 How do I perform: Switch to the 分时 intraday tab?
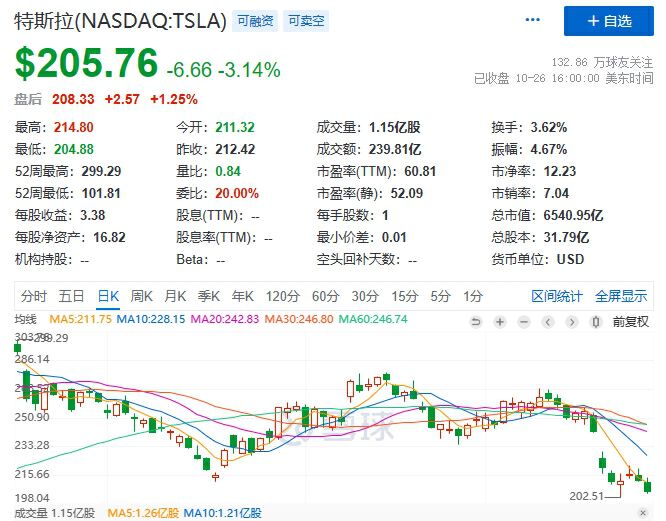point(34,296)
